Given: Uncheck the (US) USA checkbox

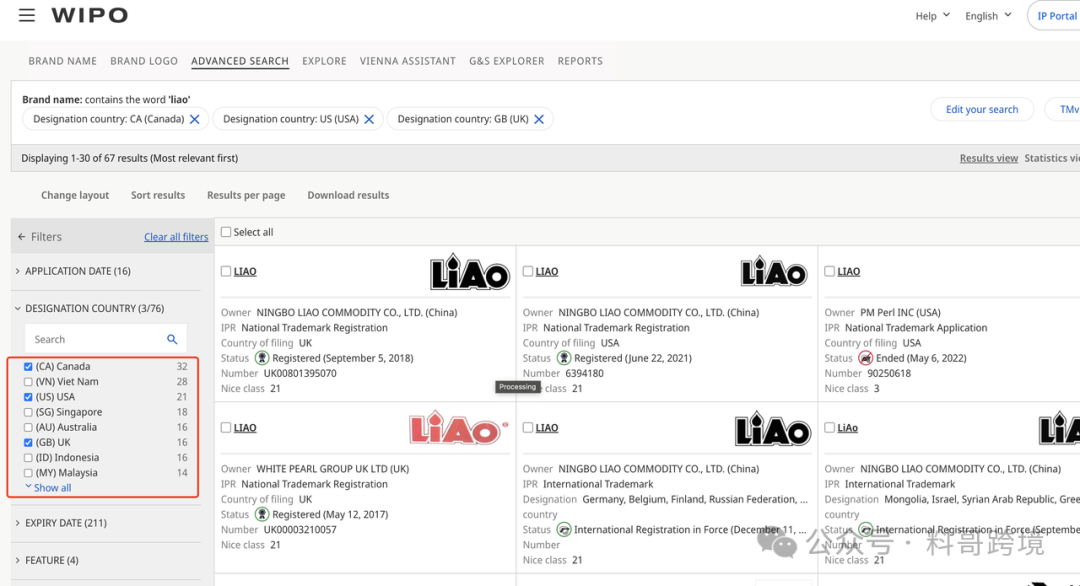Looking at the screenshot, I should coord(28,397).
